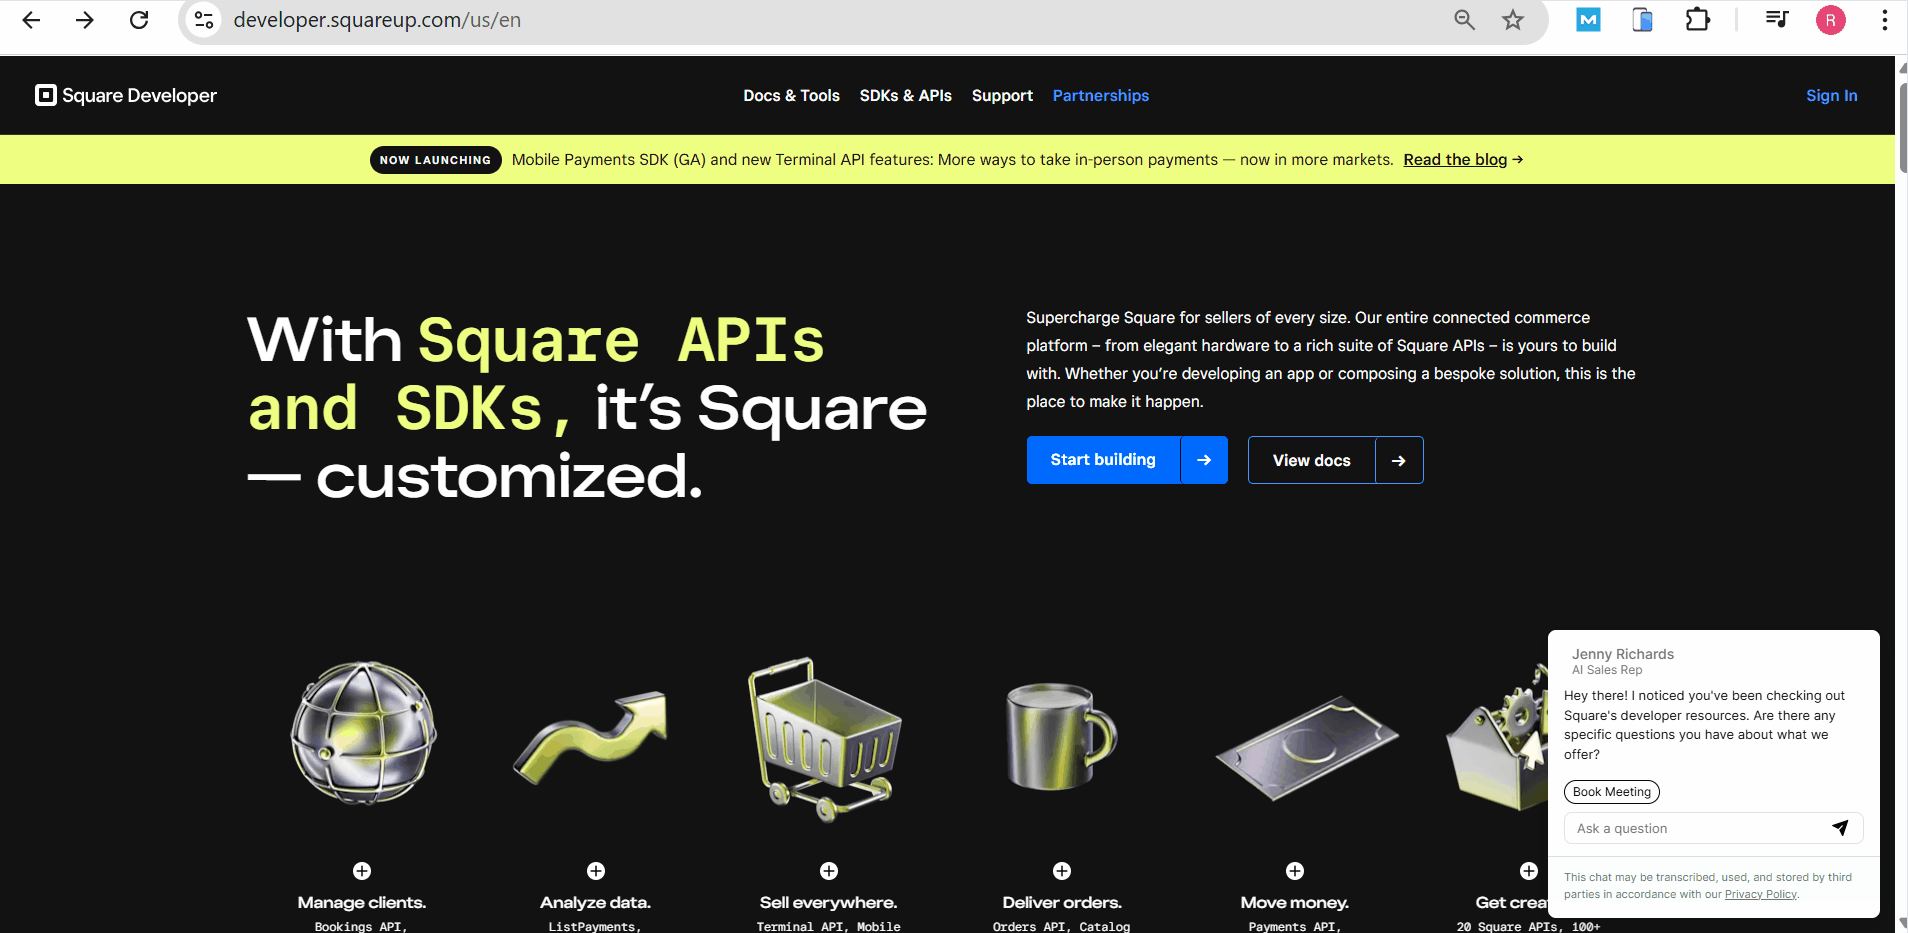1908x933 pixels.
Task: Go back to the previous page
Action: (31, 20)
